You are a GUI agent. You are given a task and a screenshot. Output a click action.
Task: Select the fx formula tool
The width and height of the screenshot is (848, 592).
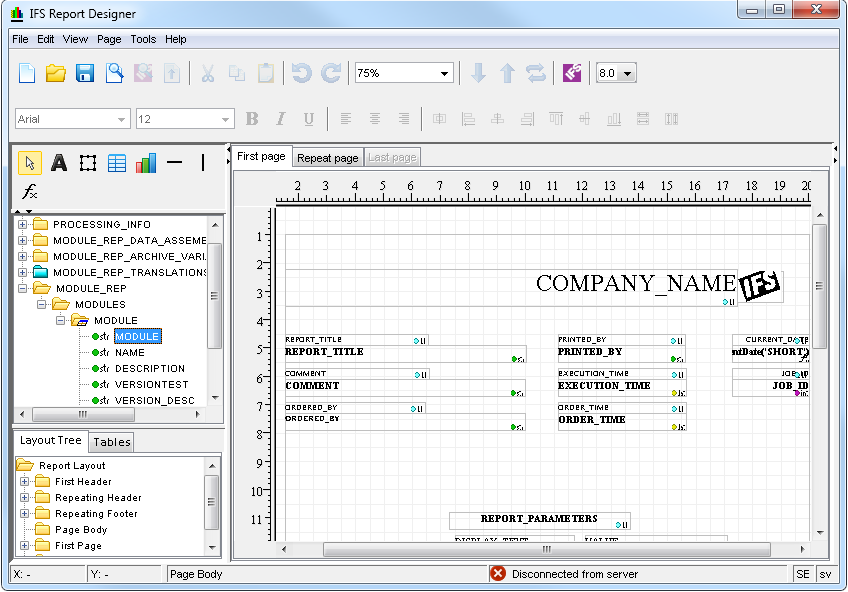coord(30,191)
